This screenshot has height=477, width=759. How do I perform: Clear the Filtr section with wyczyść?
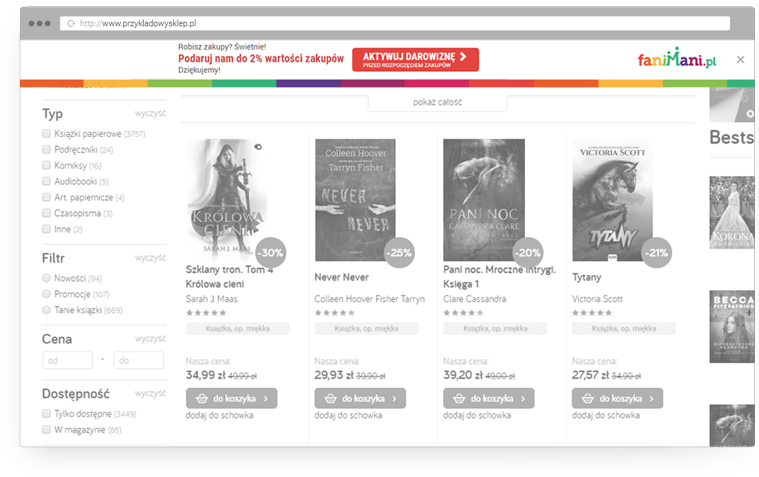[x=150, y=258]
